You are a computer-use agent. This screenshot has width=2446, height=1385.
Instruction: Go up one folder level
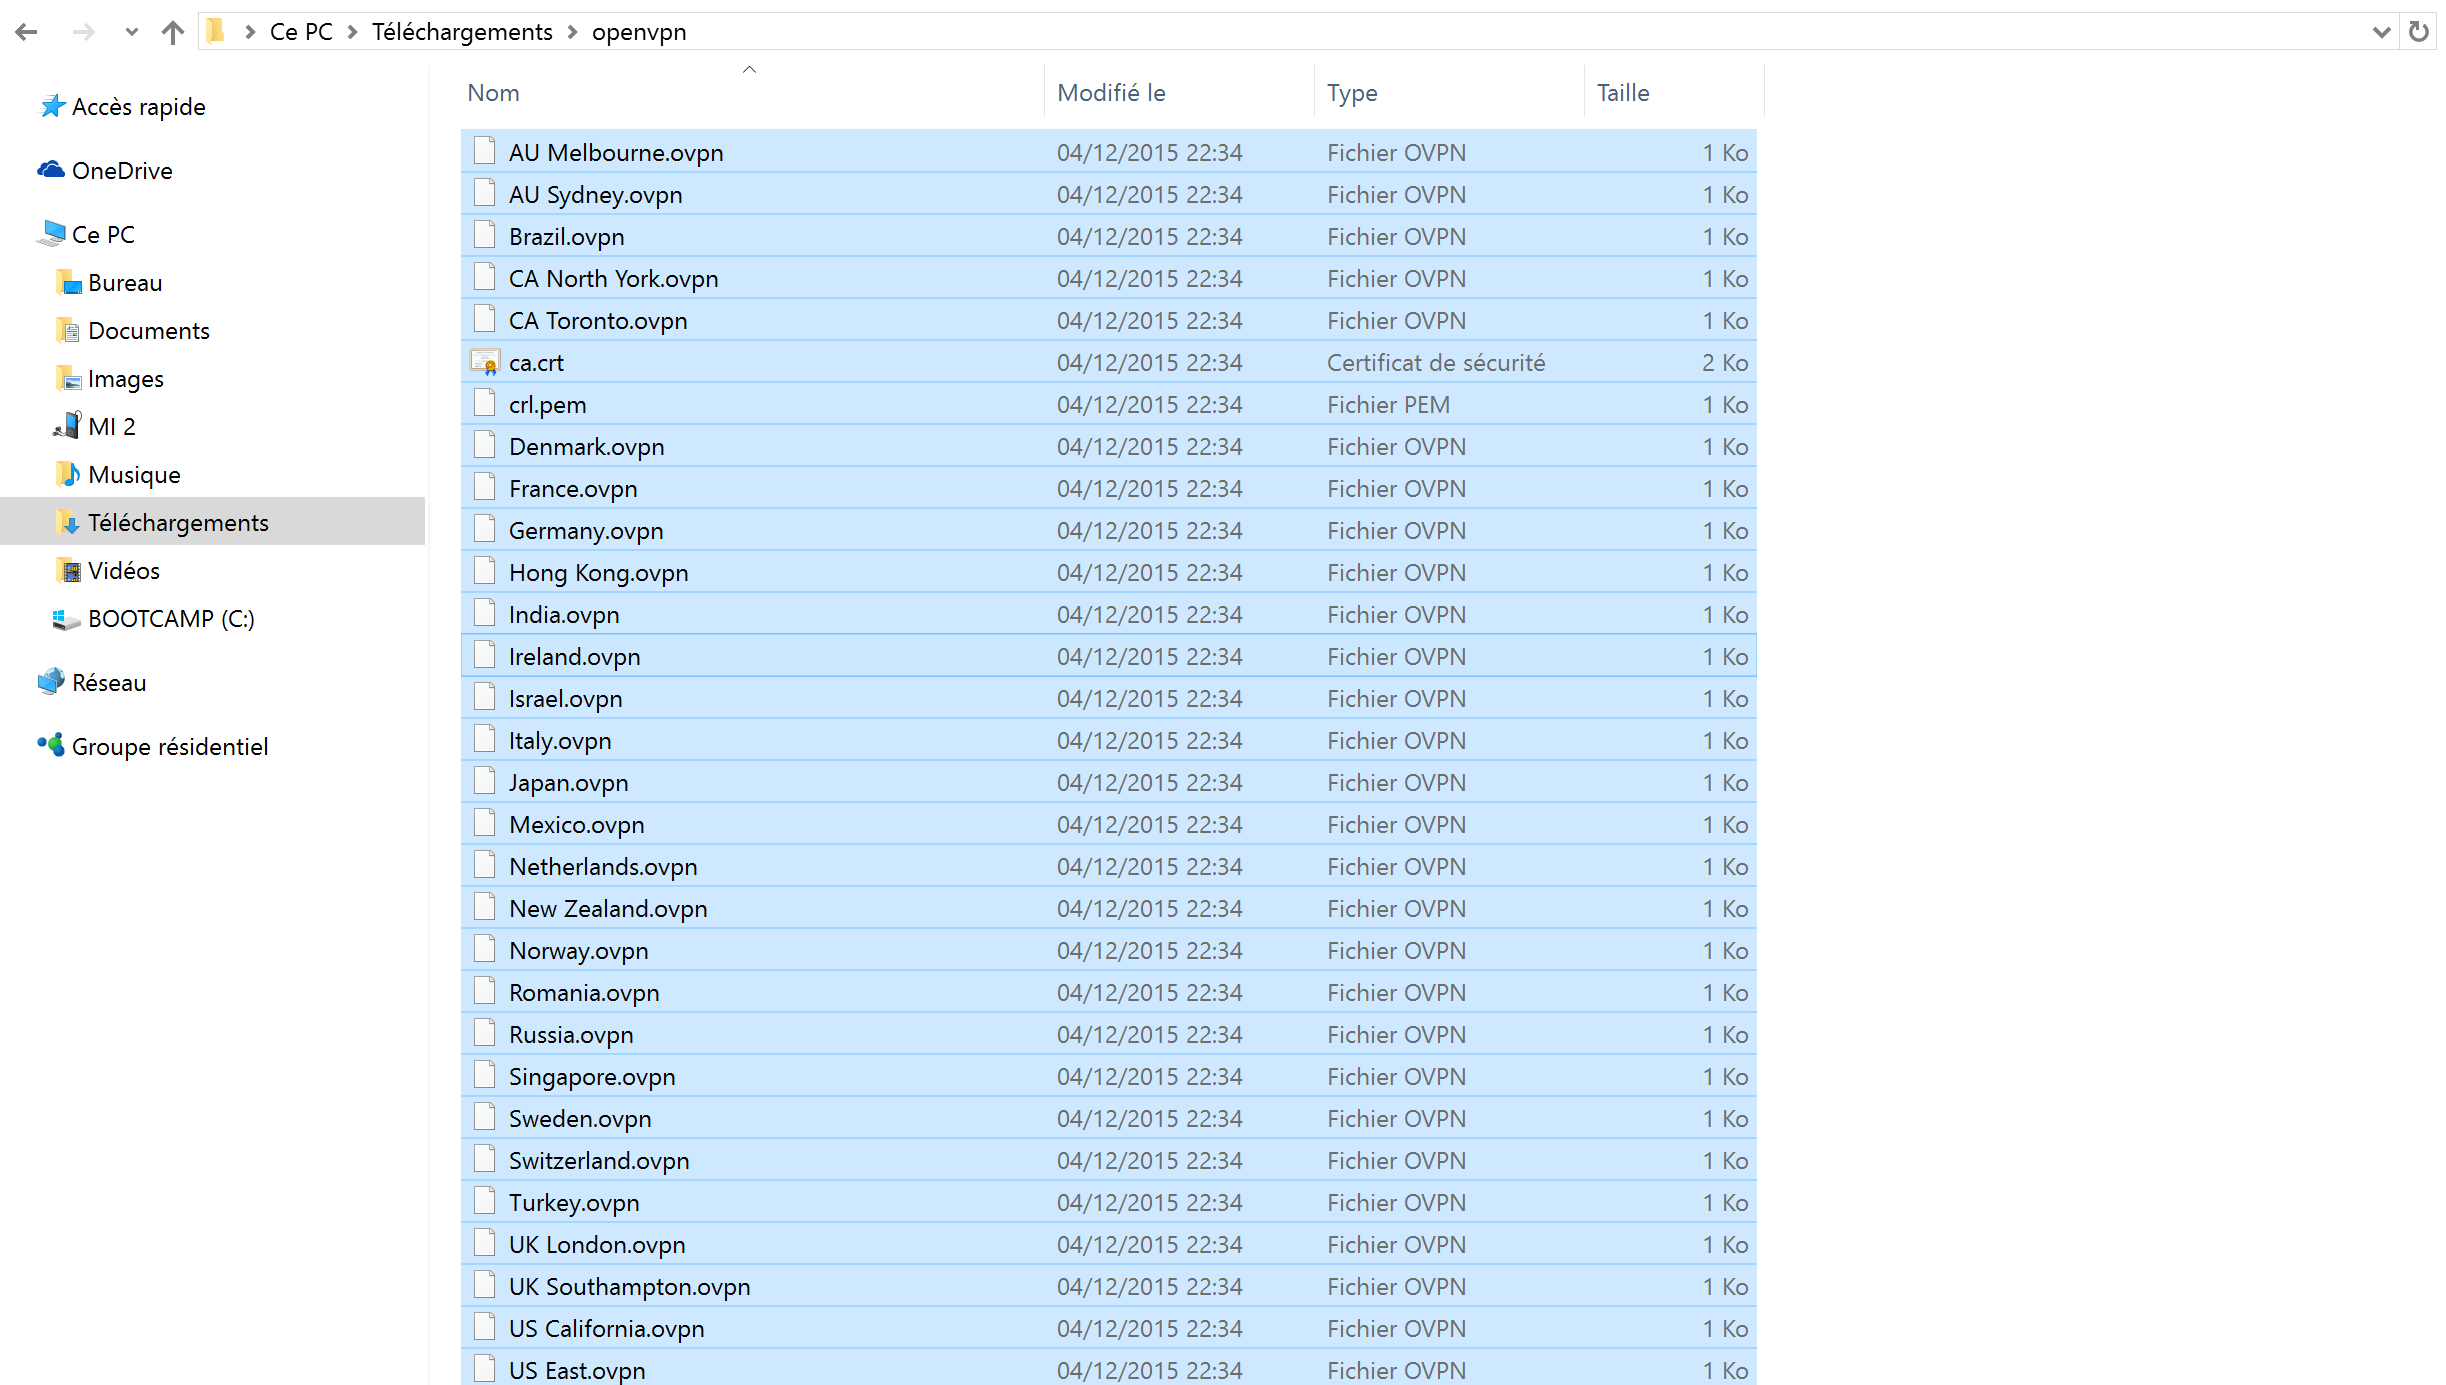(x=173, y=32)
